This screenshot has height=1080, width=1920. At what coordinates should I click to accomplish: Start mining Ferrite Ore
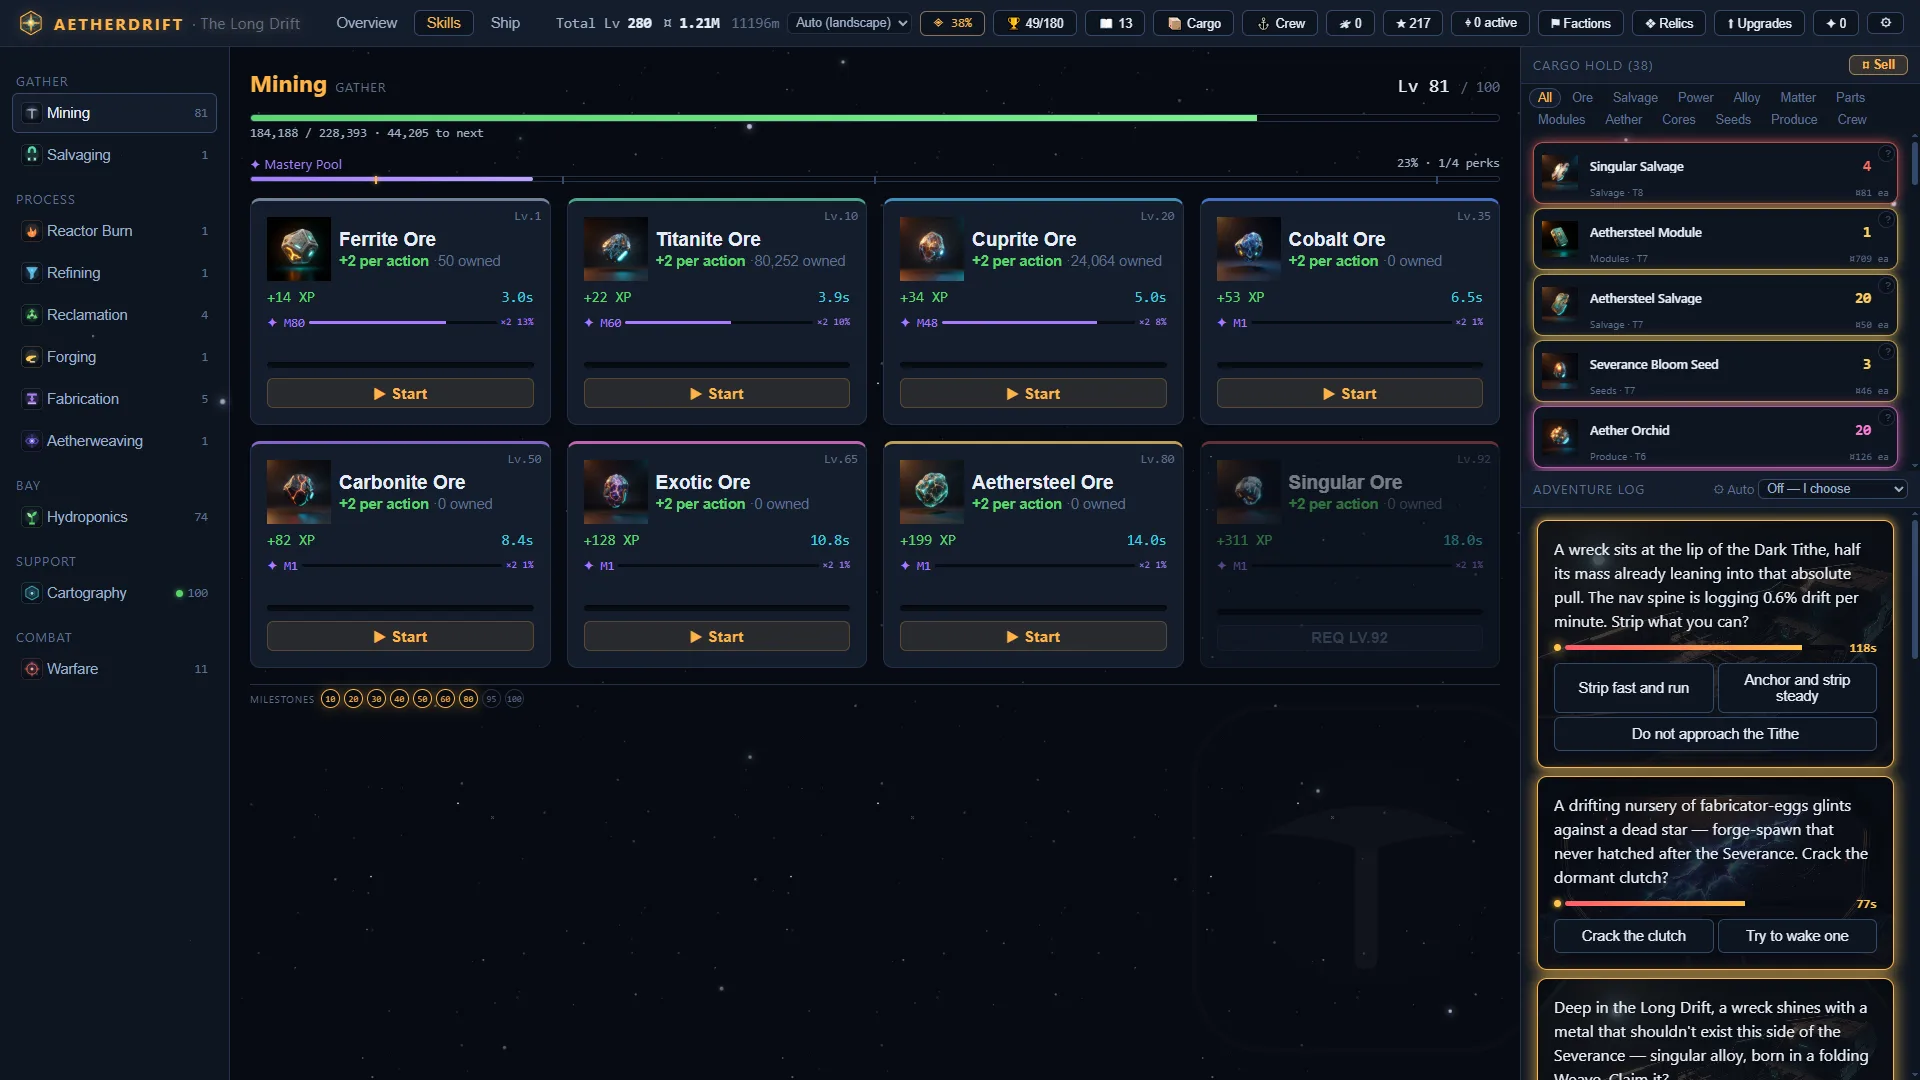[400, 394]
